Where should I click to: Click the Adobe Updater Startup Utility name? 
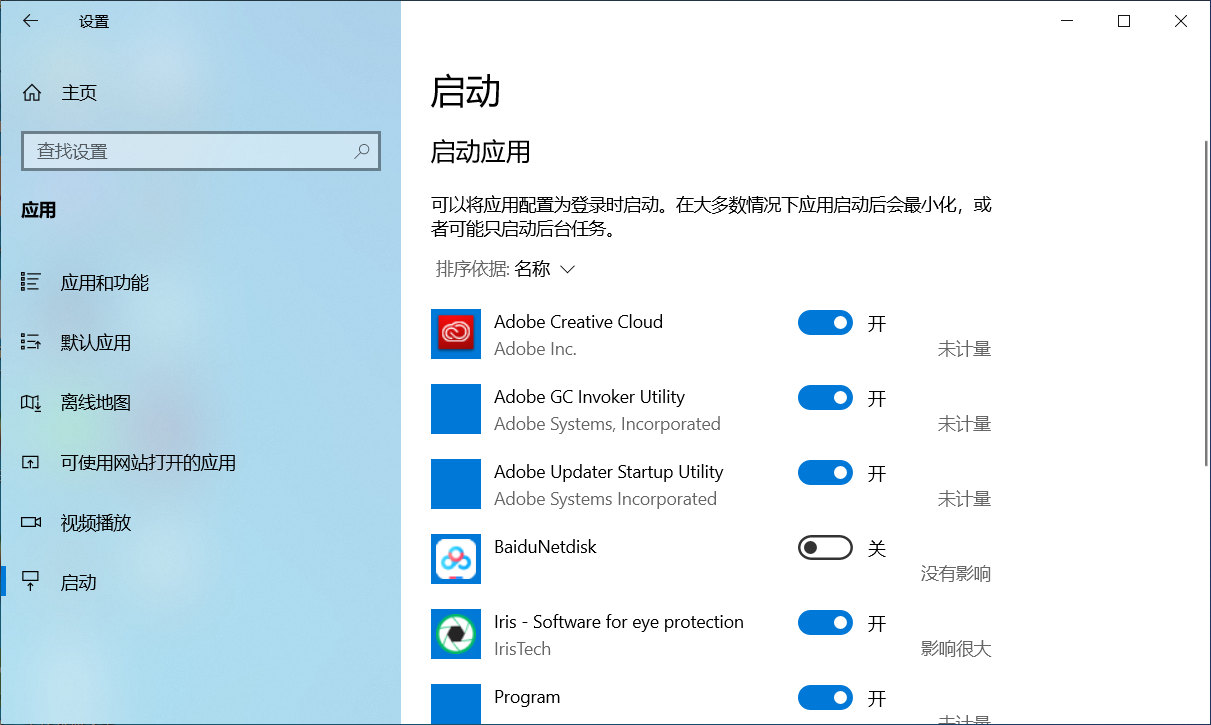[608, 472]
